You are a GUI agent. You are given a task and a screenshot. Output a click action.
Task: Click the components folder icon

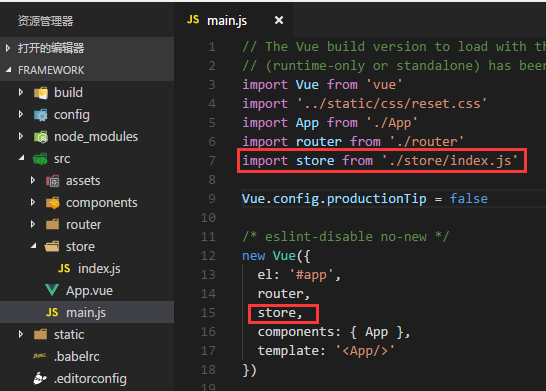click(53, 203)
